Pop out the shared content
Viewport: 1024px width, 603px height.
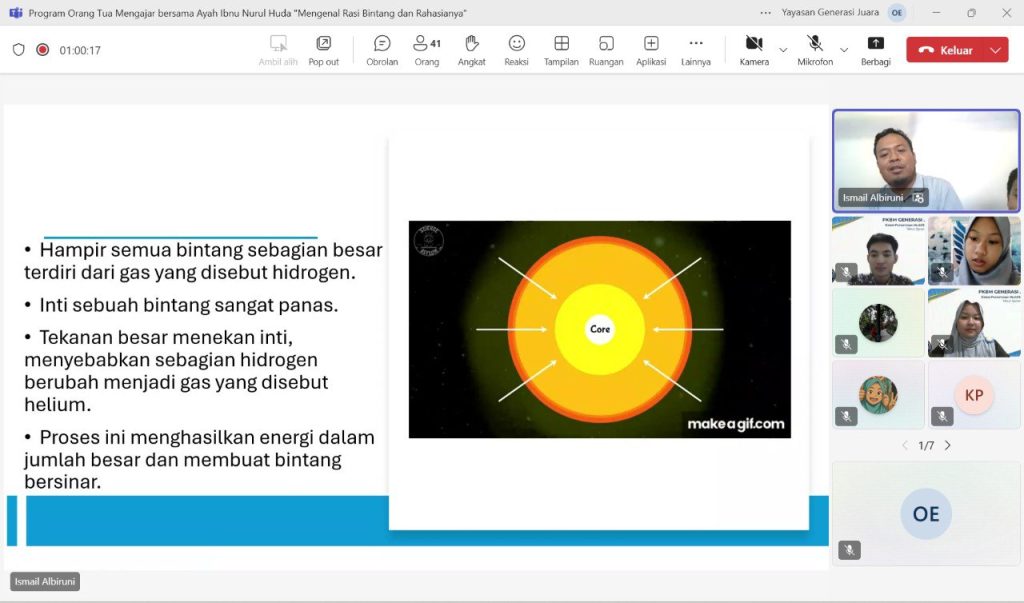click(x=323, y=50)
